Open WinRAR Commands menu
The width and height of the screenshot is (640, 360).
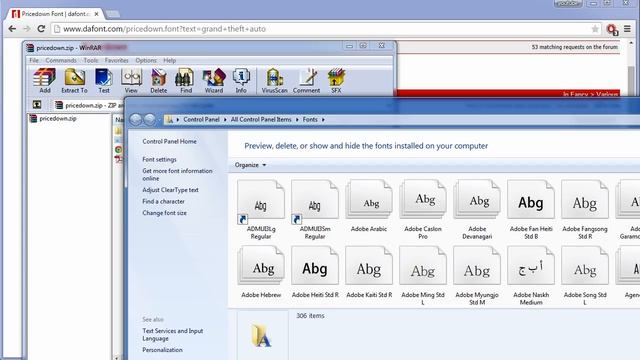click(x=61, y=60)
